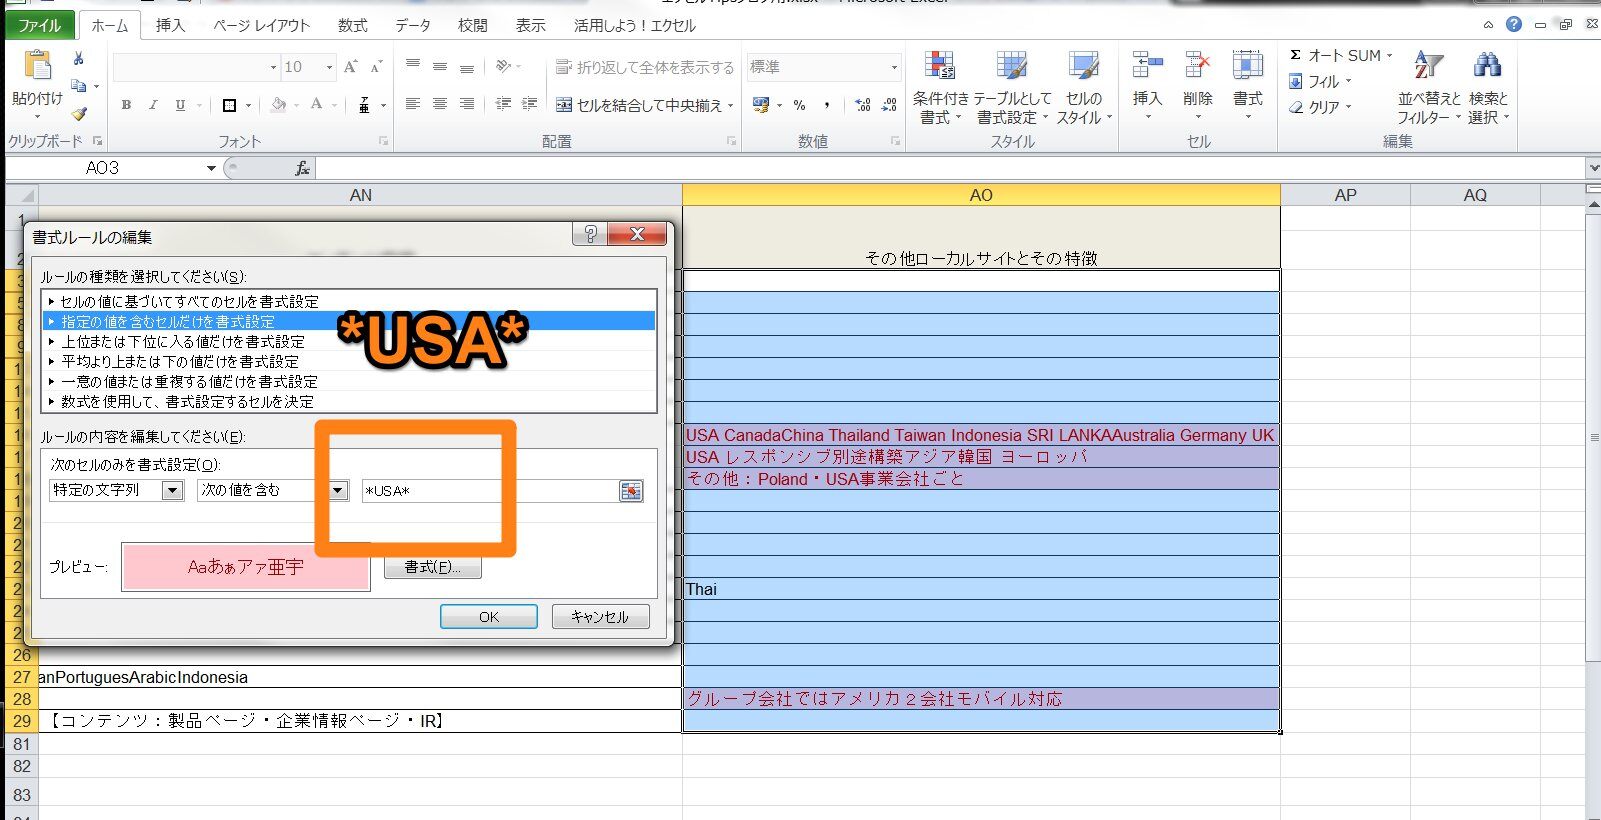The image size is (1601, 820).
Task: Click the Fill Color bucket icon
Action: coord(279,105)
